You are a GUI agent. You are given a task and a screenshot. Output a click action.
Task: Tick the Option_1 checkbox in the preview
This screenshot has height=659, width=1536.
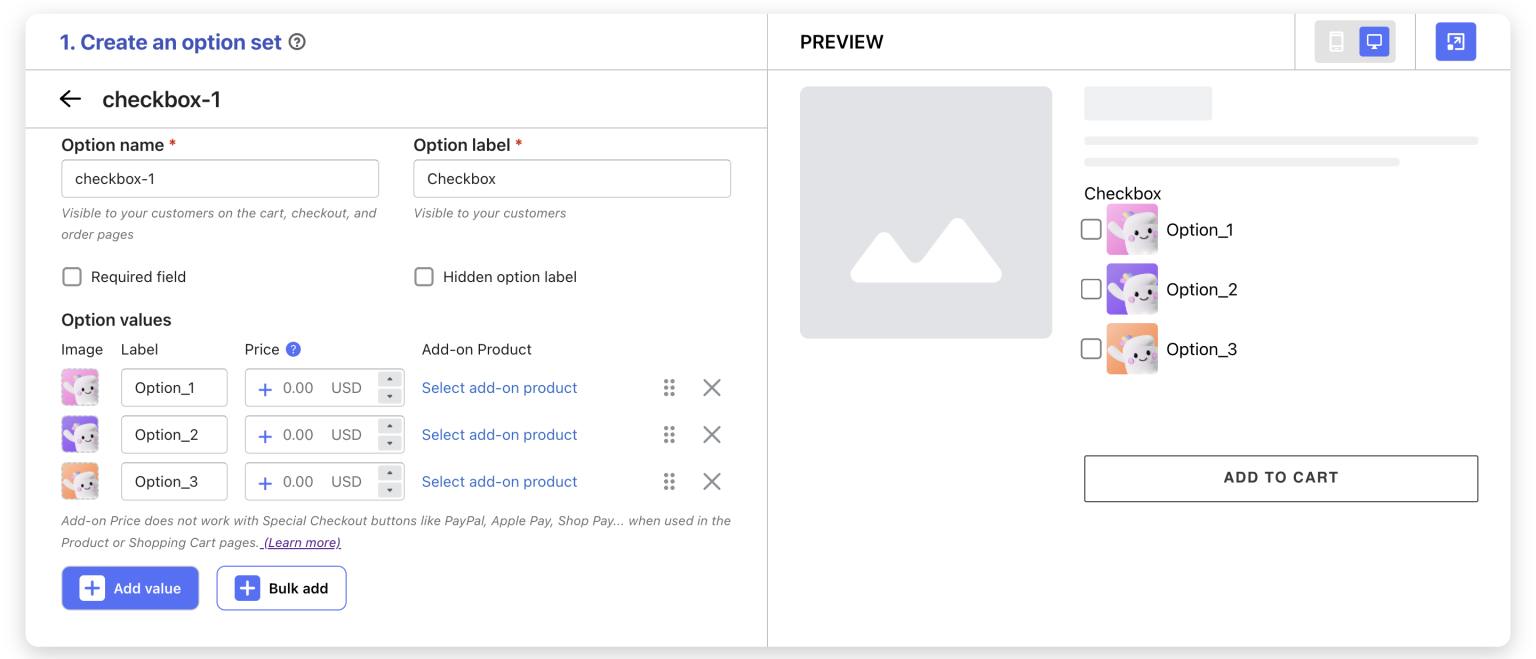tap(1090, 229)
